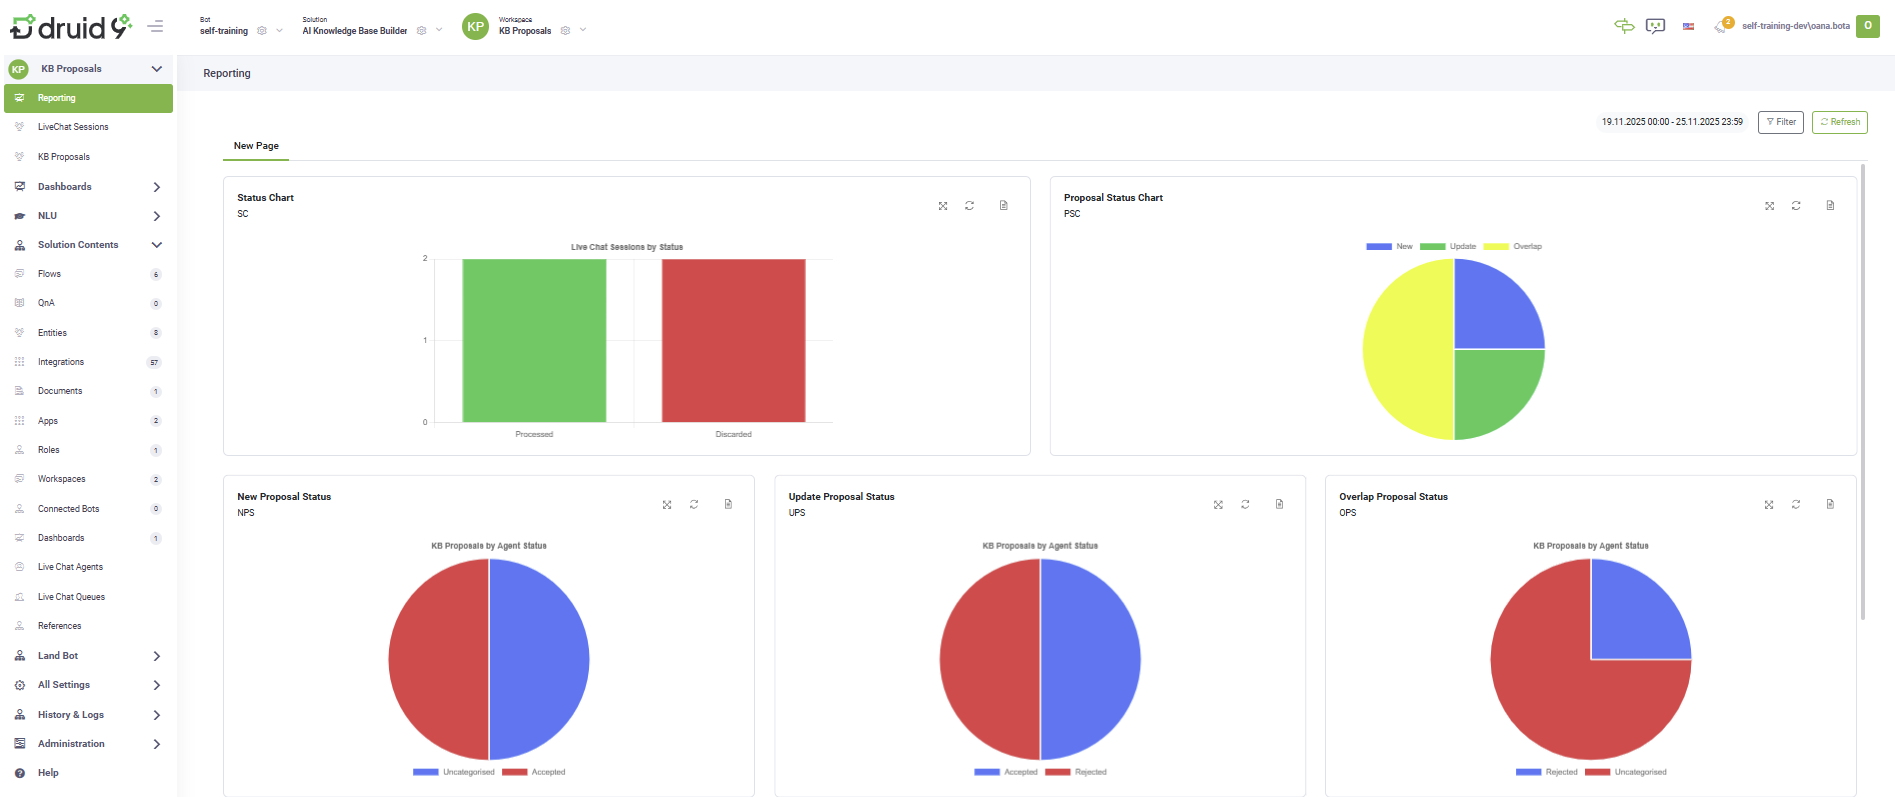Click the vertical page scrollbar
The height and width of the screenshot is (797, 1895).
tap(1863, 391)
